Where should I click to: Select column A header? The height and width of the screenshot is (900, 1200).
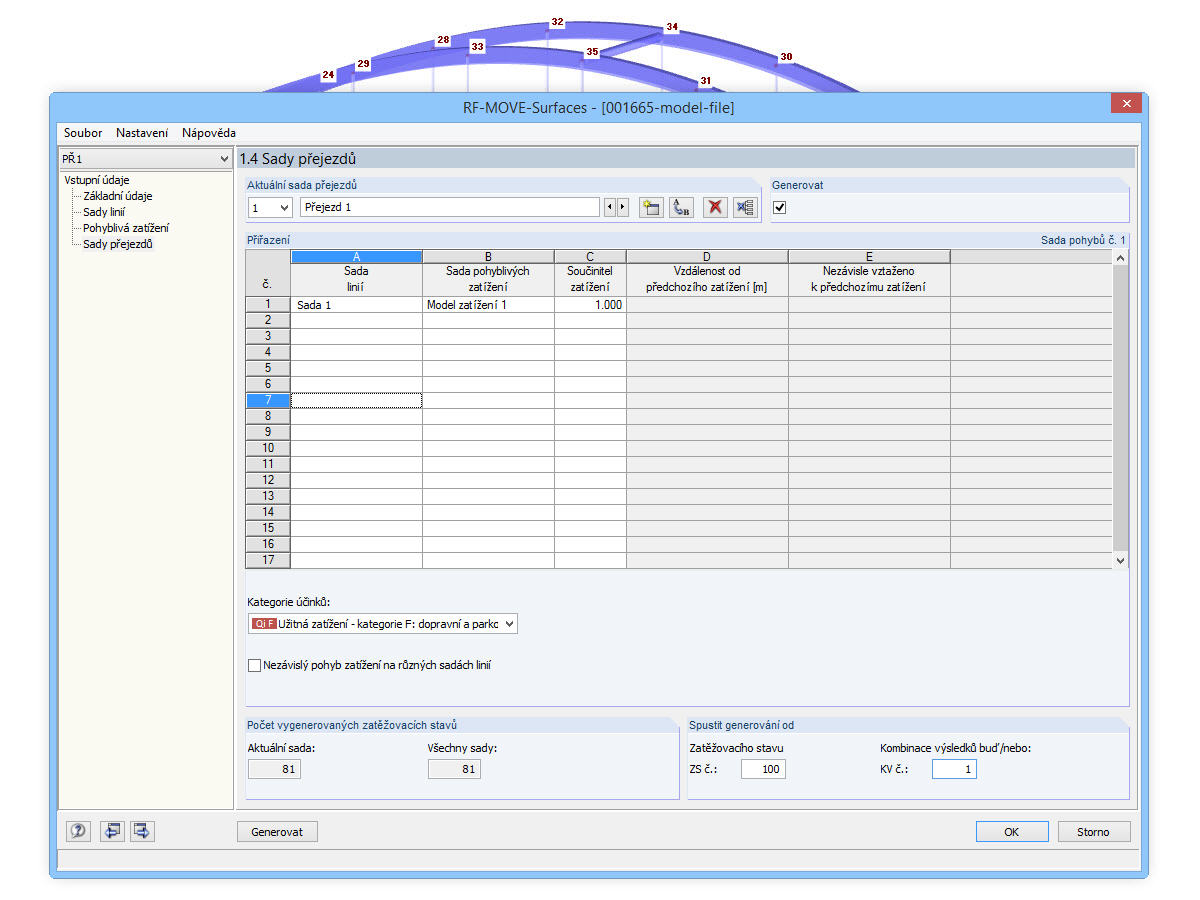click(356, 257)
